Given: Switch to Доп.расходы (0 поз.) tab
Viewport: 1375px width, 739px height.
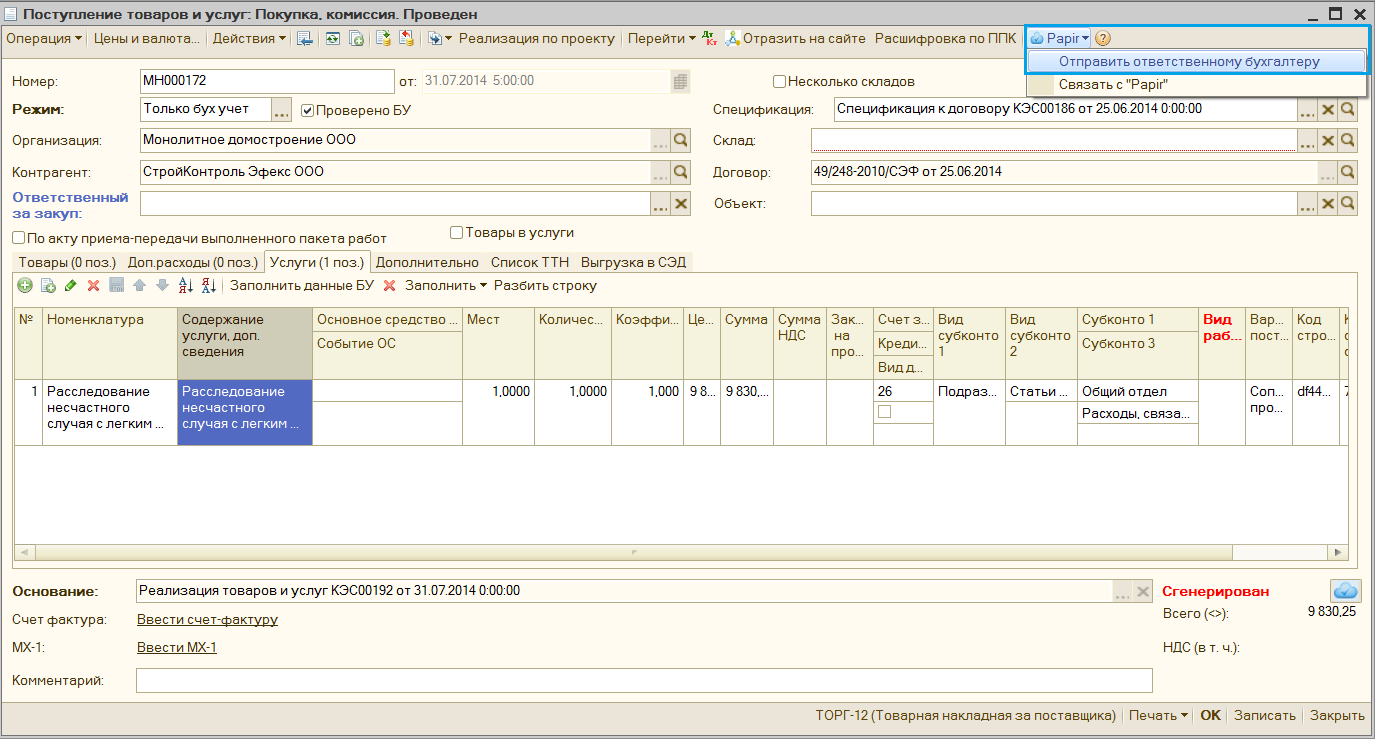Looking at the screenshot, I should click(193, 263).
